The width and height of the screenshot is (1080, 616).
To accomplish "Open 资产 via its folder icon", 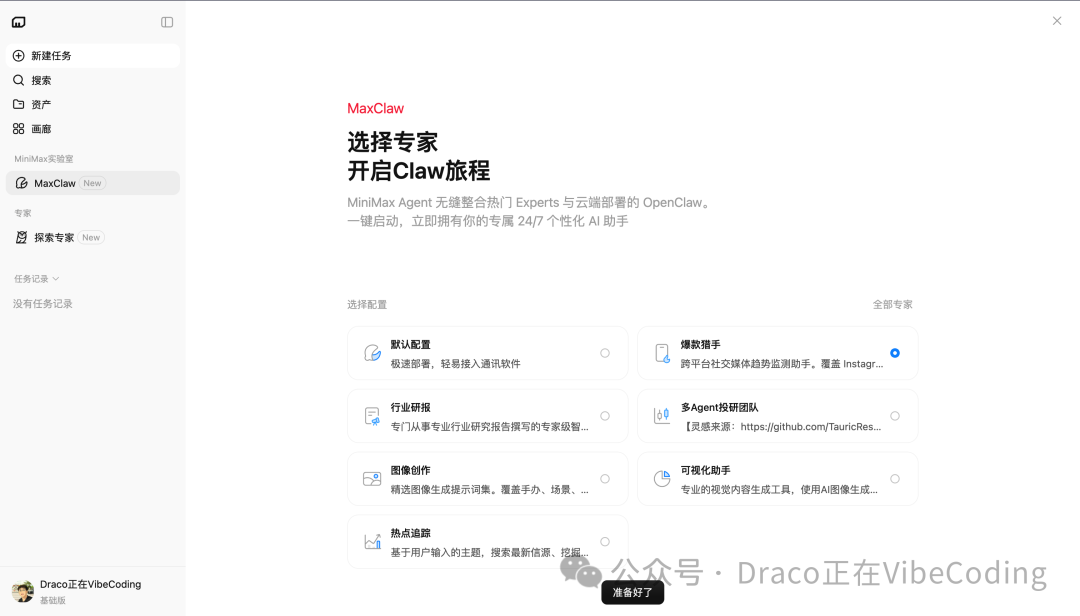I will [20, 104].
